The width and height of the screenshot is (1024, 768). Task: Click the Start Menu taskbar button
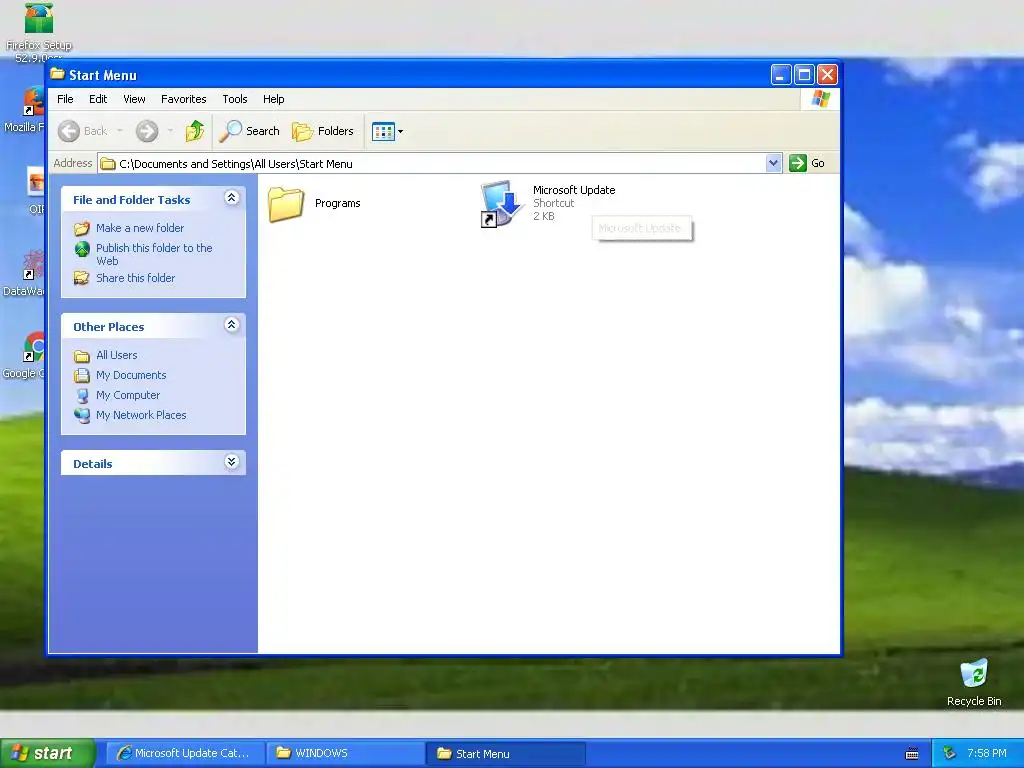pos(505,754)
